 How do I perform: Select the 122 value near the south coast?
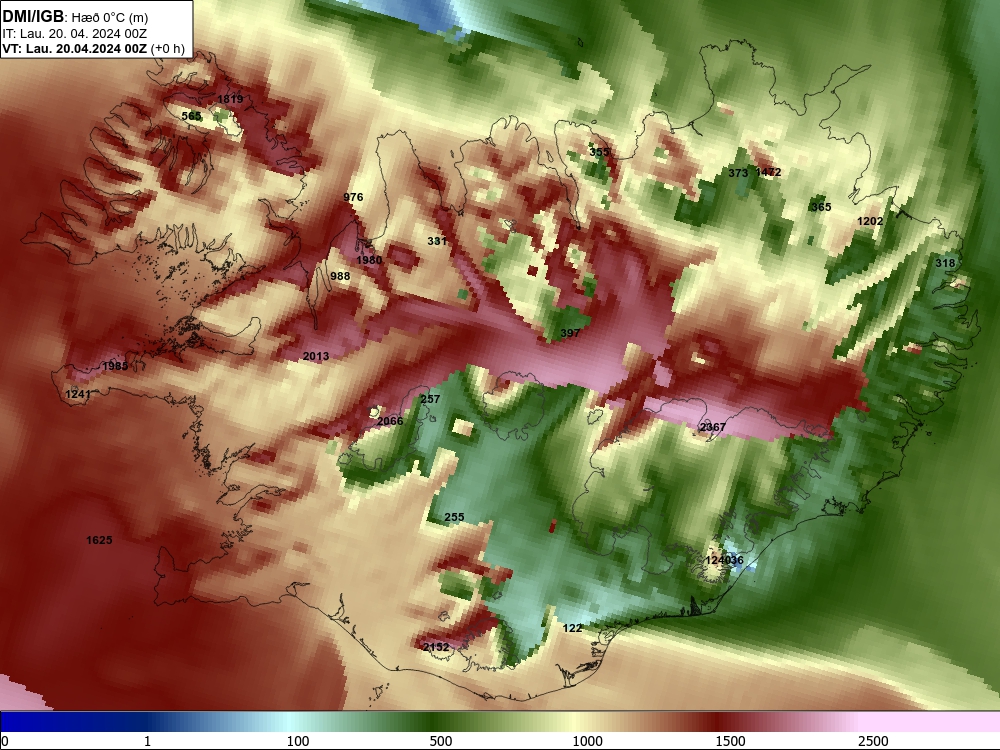(572, 628)
